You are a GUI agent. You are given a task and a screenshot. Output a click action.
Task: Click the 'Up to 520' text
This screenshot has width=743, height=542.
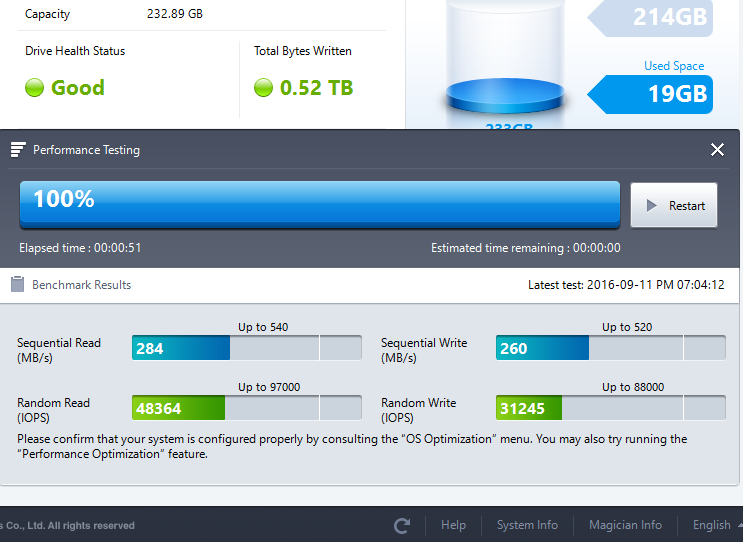click(x=627, y=327)
